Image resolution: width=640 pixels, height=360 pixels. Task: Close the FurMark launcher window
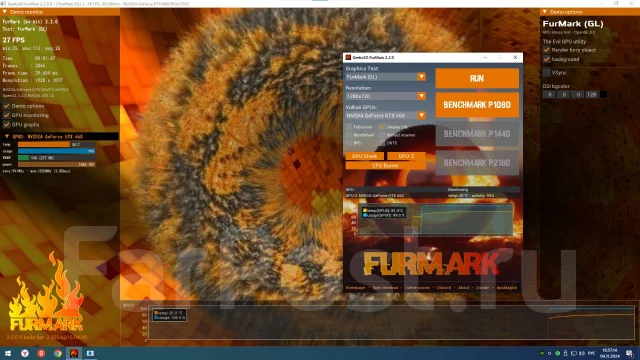tap(515, 58)
